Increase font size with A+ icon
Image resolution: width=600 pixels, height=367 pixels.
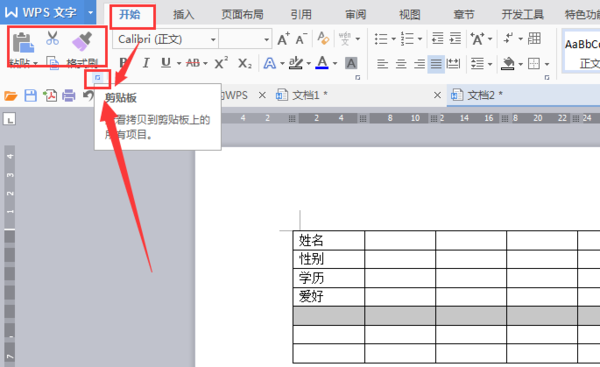(283, 39)
